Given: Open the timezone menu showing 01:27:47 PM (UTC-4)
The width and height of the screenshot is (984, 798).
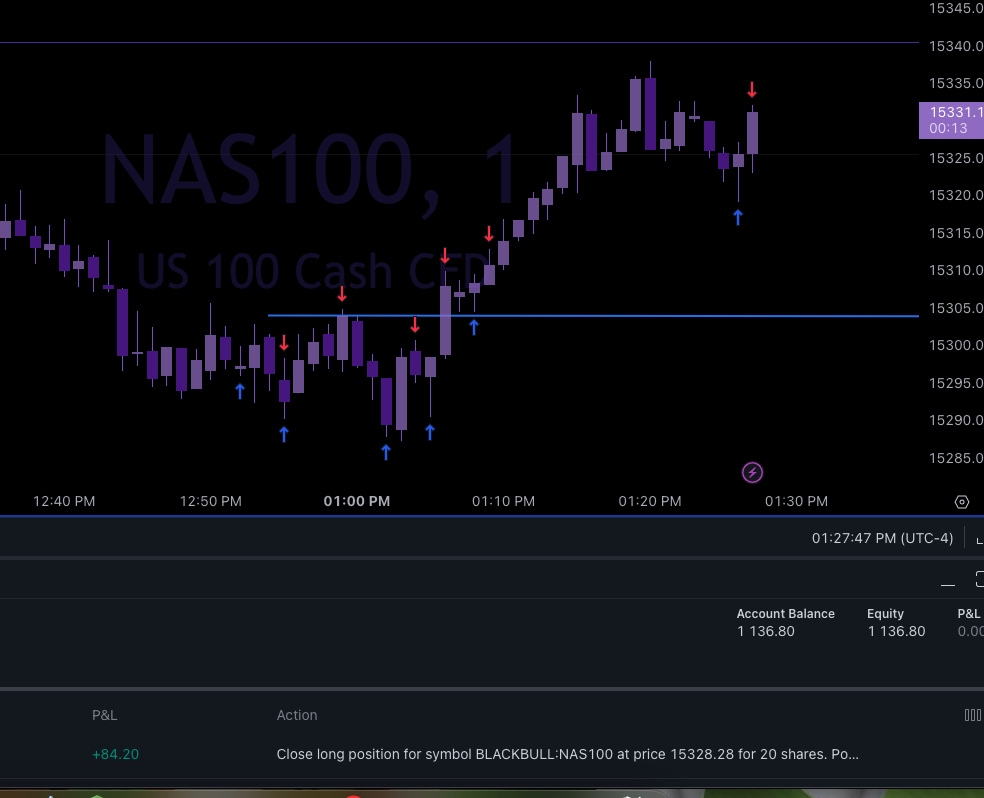Looking at the screenshot, I should (882, 537).
